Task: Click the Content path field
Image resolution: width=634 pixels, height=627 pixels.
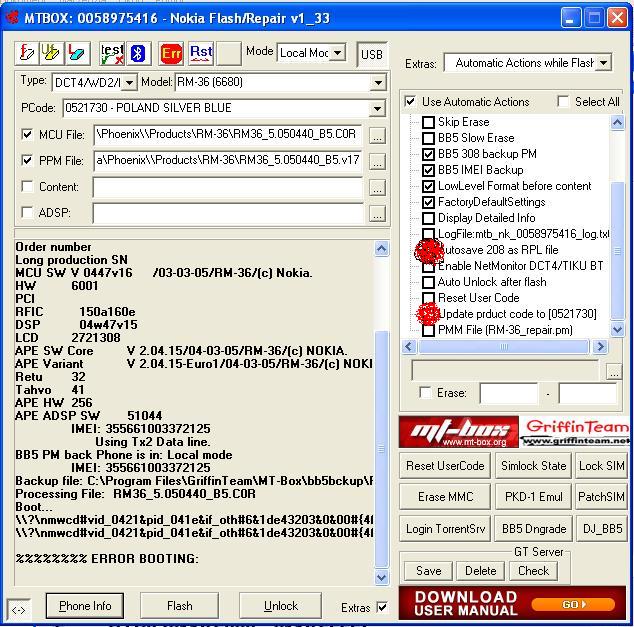Action: [x=228, y=187]
